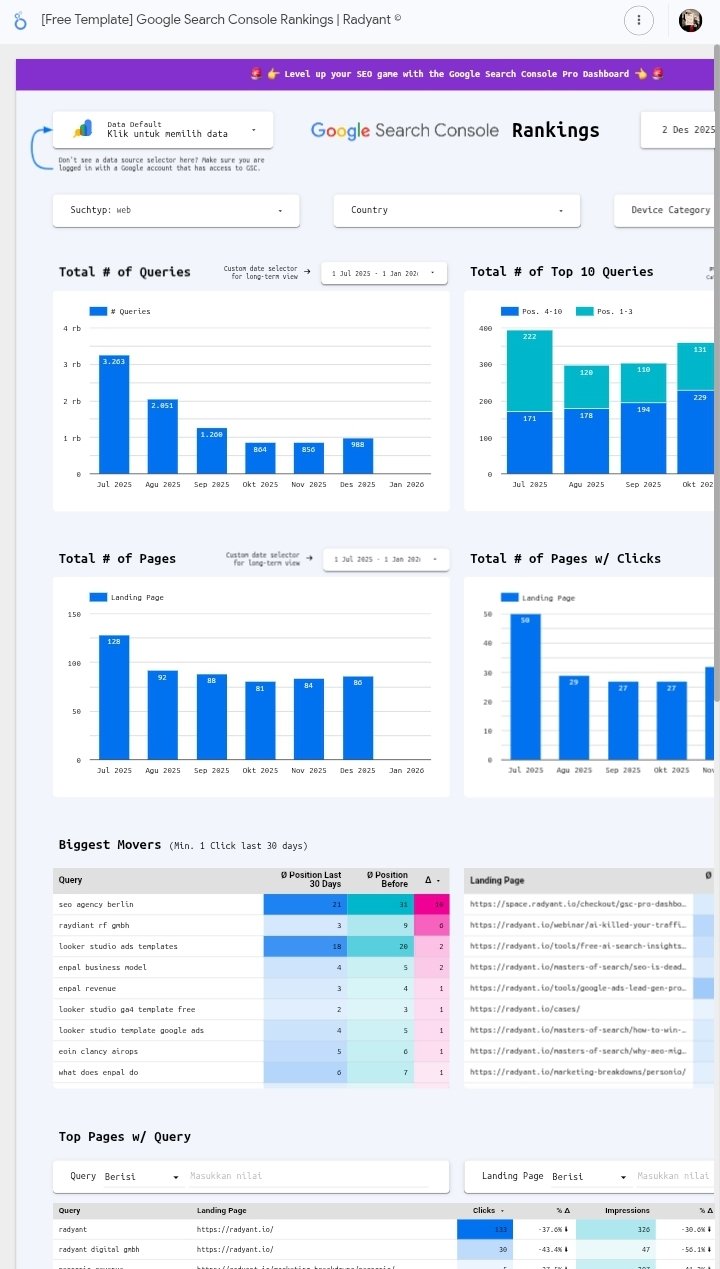Select the Jul 2025 pages bar labeled 128
Image resolution: width=720 pixels, height=1269 pixels.
coord(114,697)
